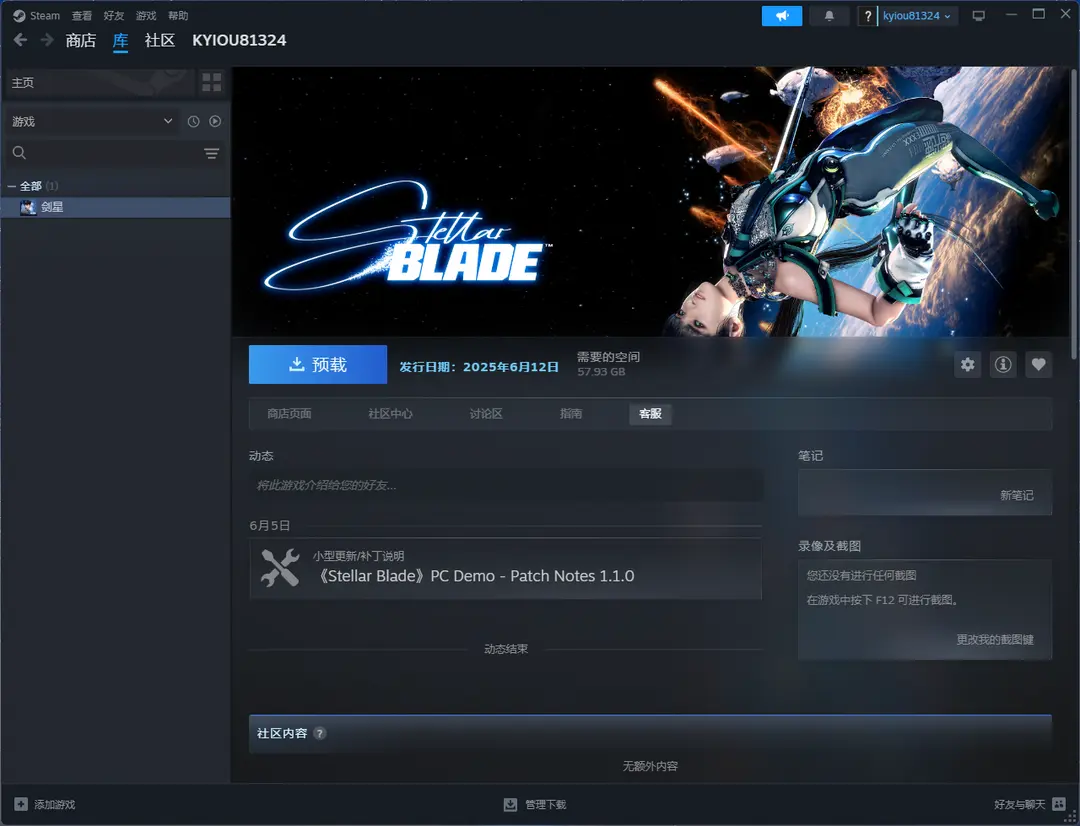Click the add game plus icon
Image resolution: width=1080 pixels, height=826 pixels.
(21, 804)
